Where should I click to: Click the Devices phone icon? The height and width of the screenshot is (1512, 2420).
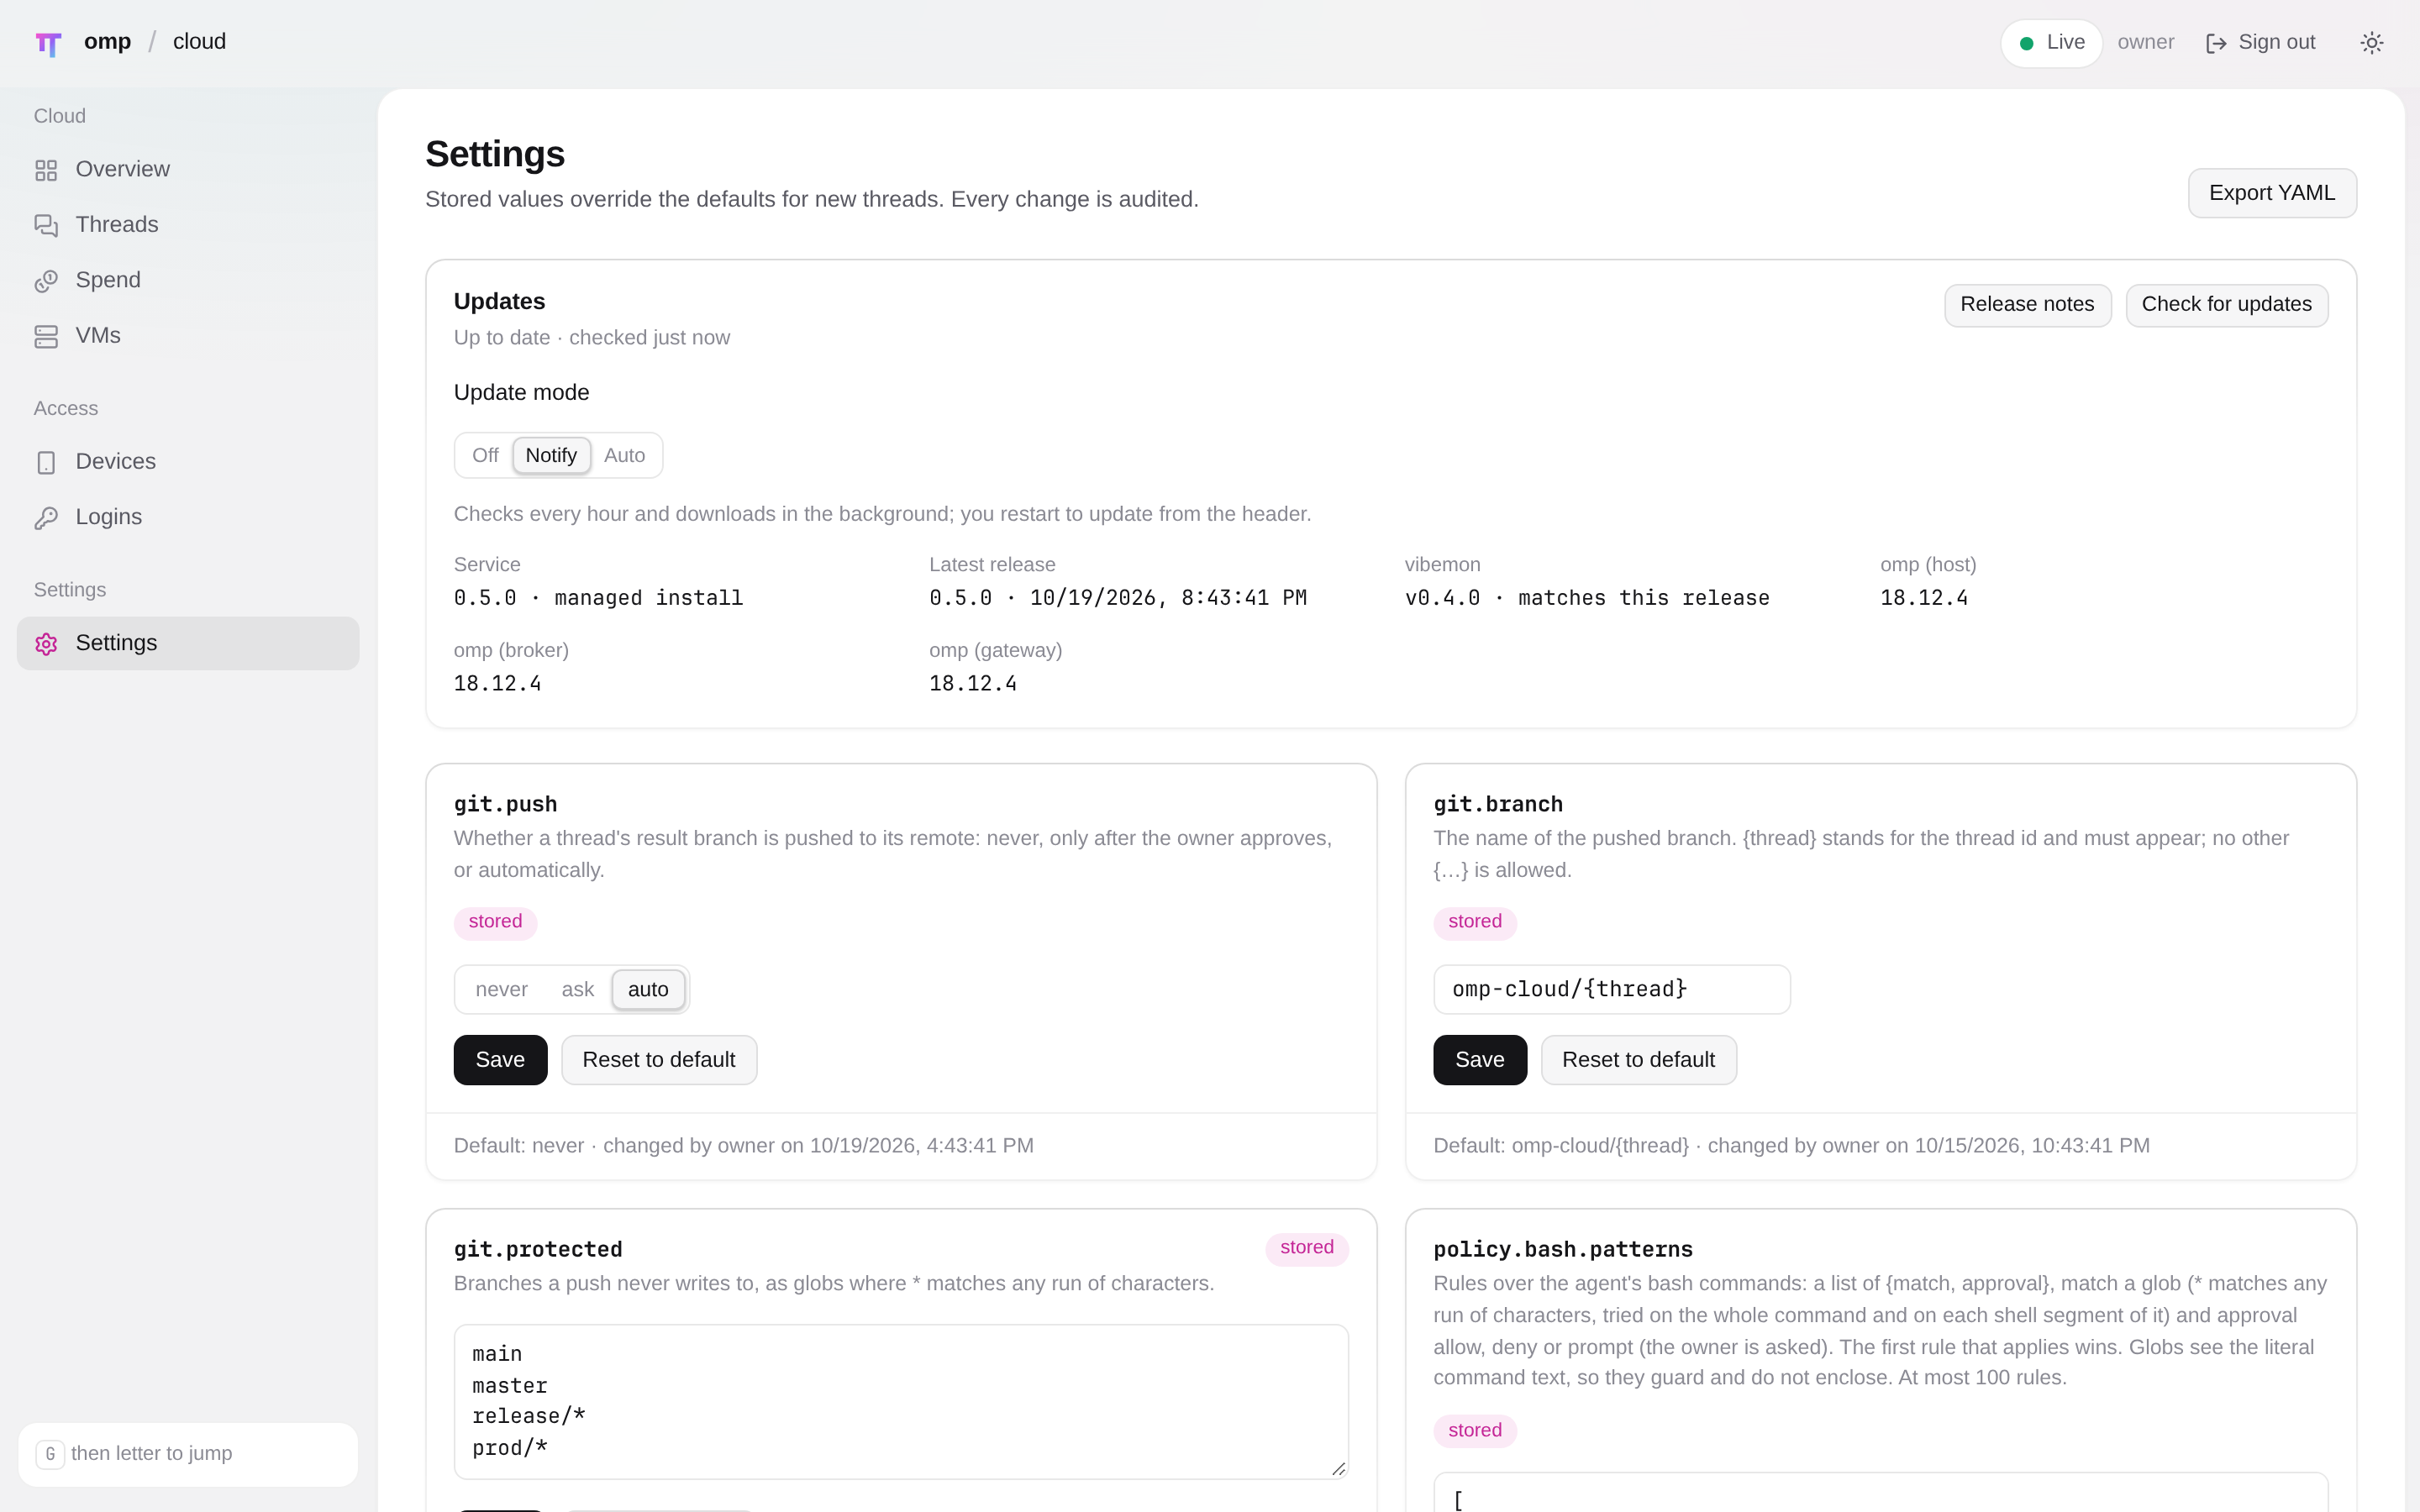pos(46,463)
